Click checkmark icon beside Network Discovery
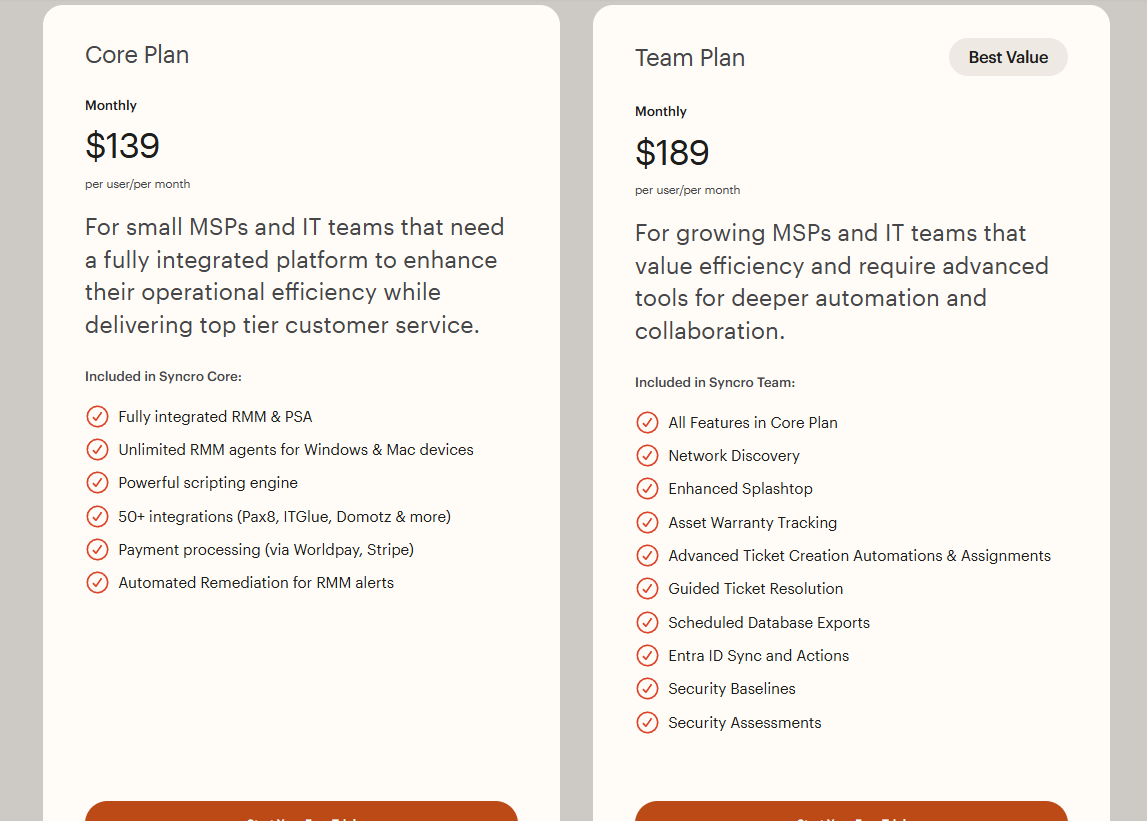The width and height of the screenshot is (1147, 821). tap(647, 455)
